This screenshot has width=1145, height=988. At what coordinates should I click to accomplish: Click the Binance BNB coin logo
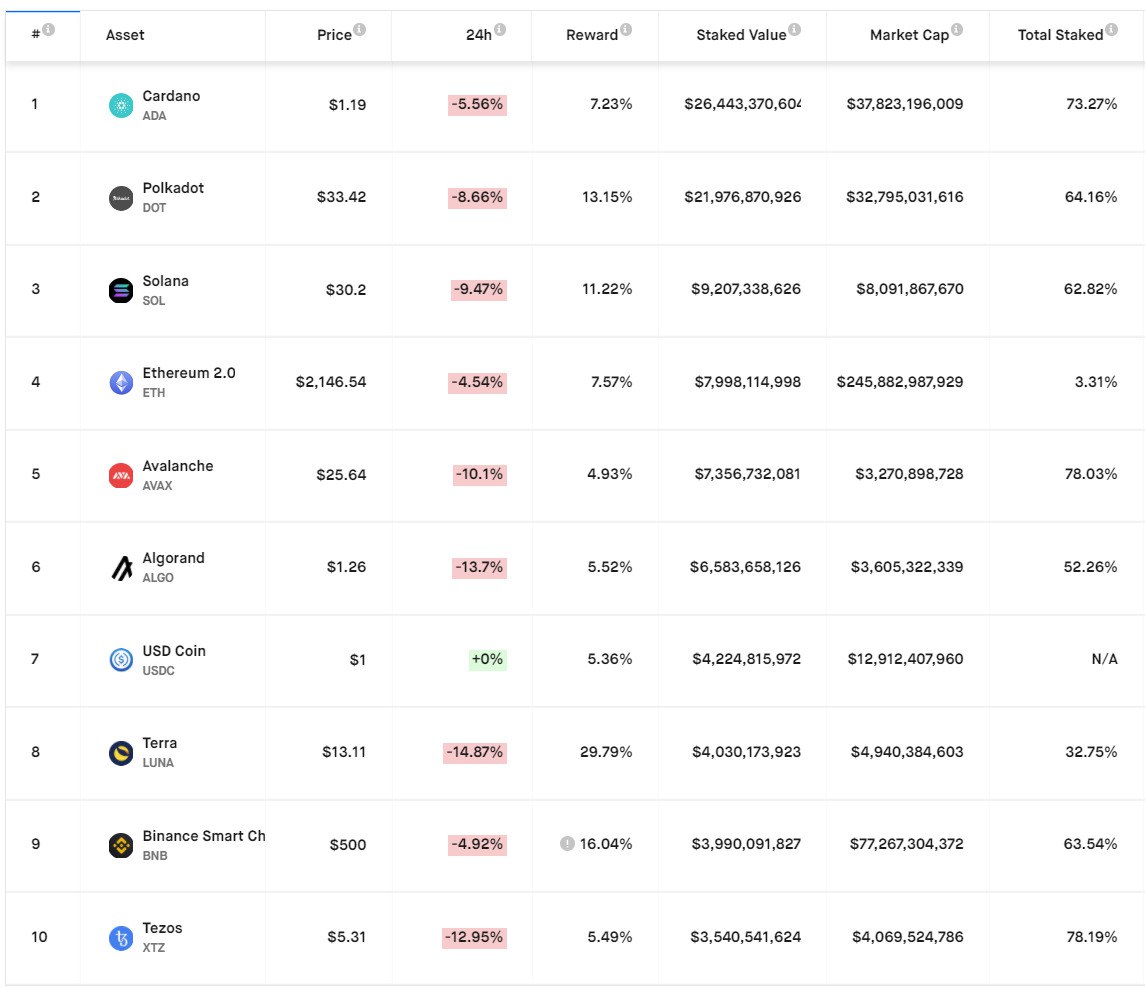121,846
